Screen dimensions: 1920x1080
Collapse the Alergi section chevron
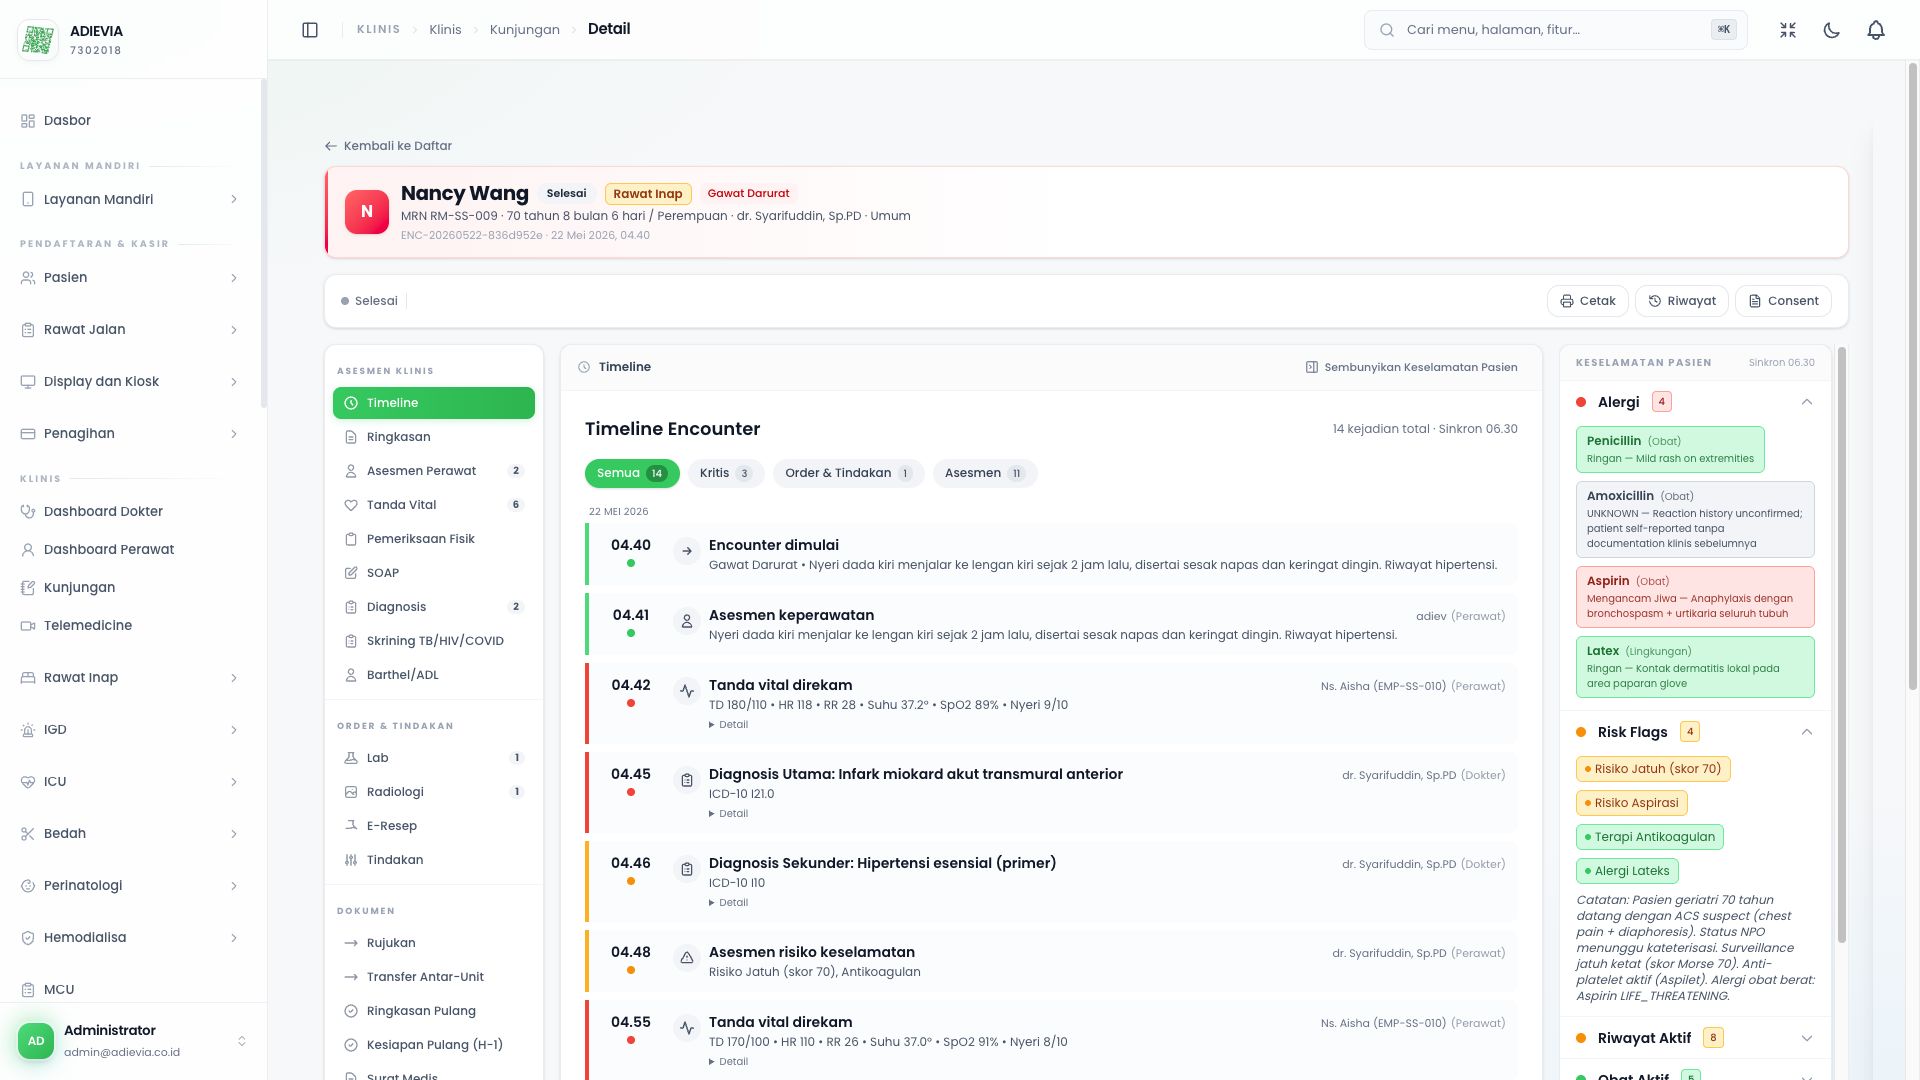[1807, 402]
